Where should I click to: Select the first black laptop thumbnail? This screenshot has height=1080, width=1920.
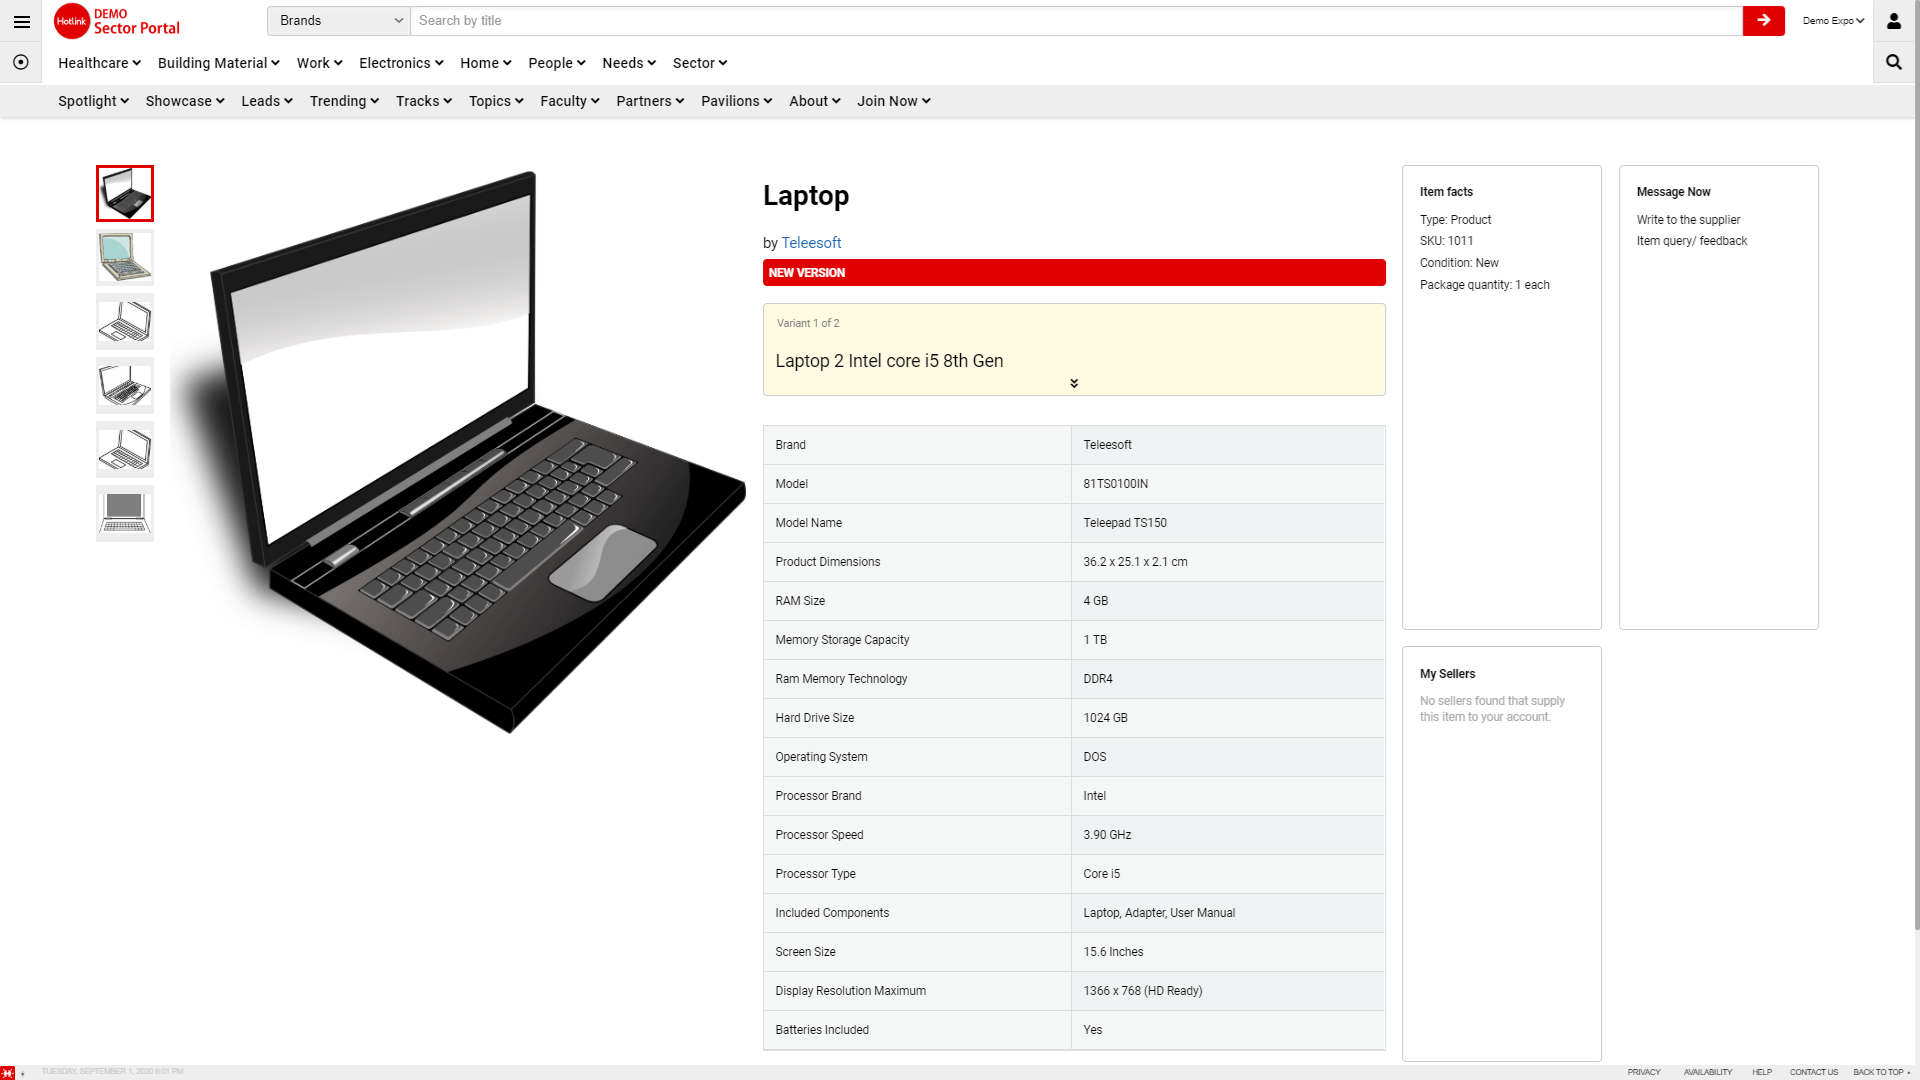click(x=125, y=194)
